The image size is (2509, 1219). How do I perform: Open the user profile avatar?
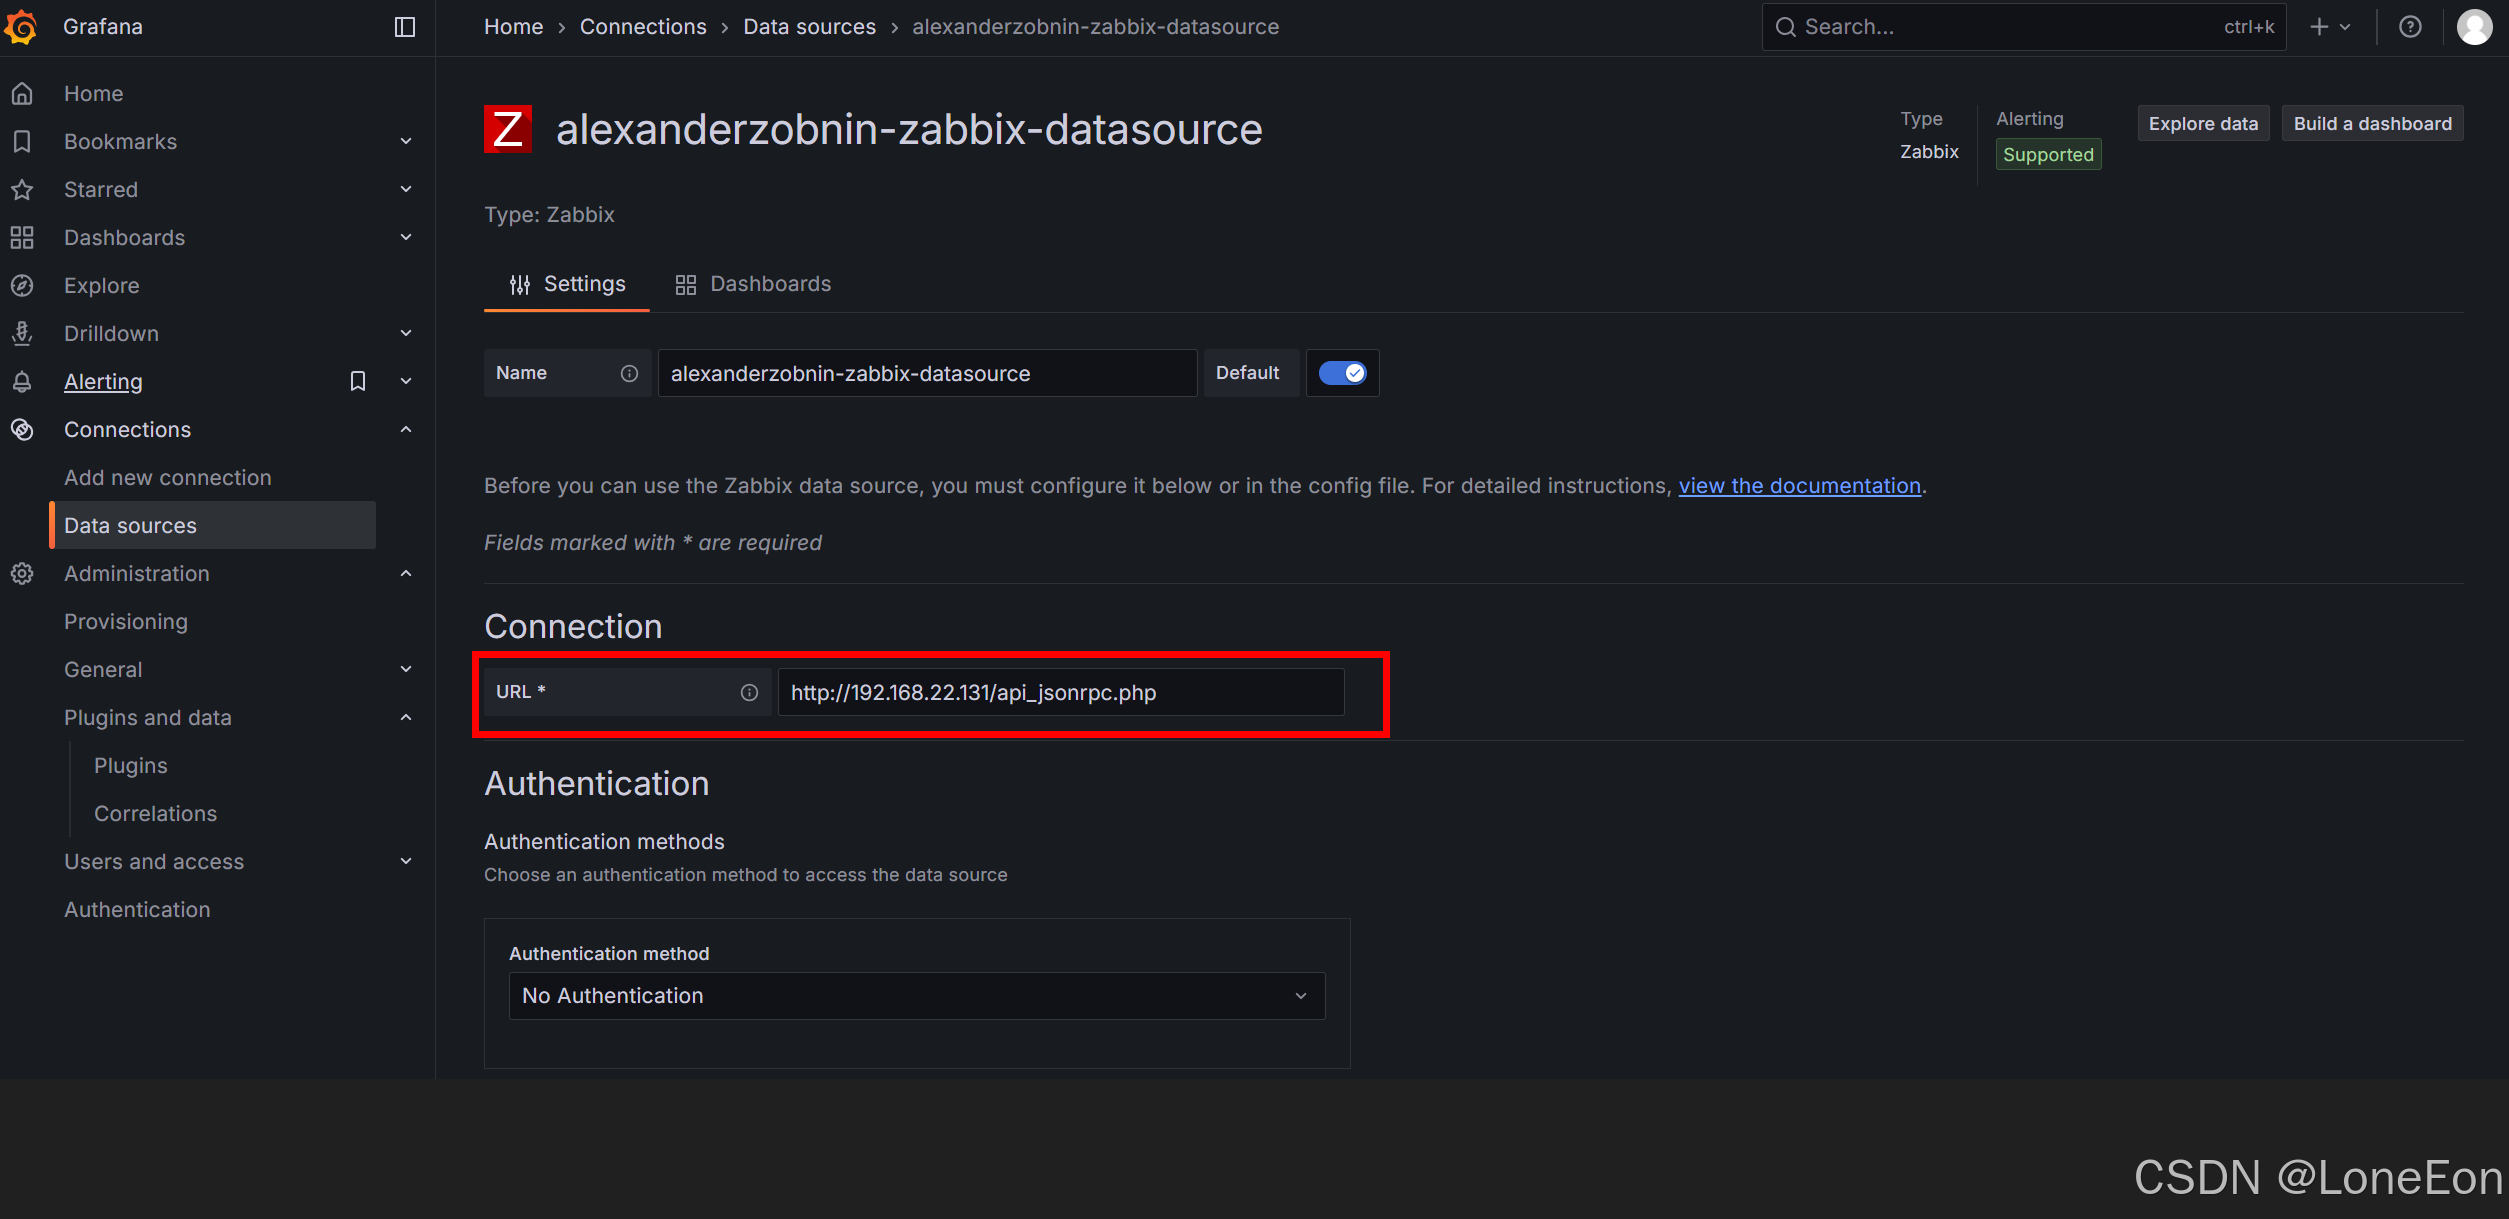(x=2474, y=27)
